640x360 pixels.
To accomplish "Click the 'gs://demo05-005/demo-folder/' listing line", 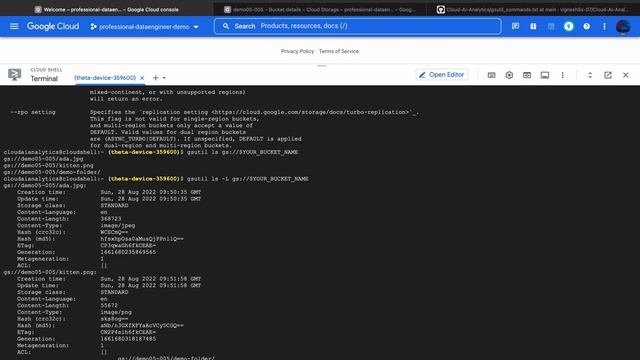I will coord(52,172).
